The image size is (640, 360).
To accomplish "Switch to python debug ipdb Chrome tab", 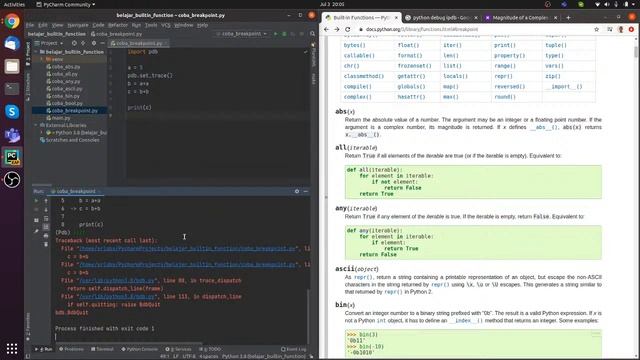I will [x=440, y=18].
